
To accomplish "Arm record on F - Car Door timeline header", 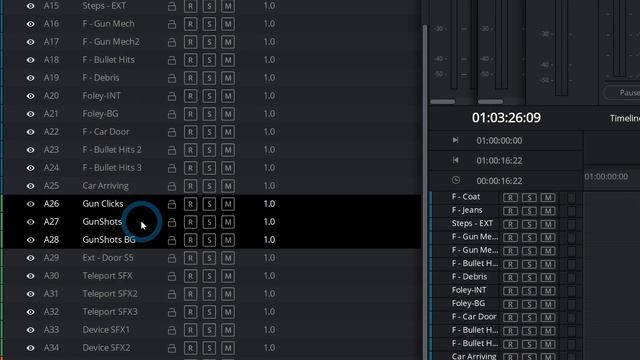I will pos(510,318).
